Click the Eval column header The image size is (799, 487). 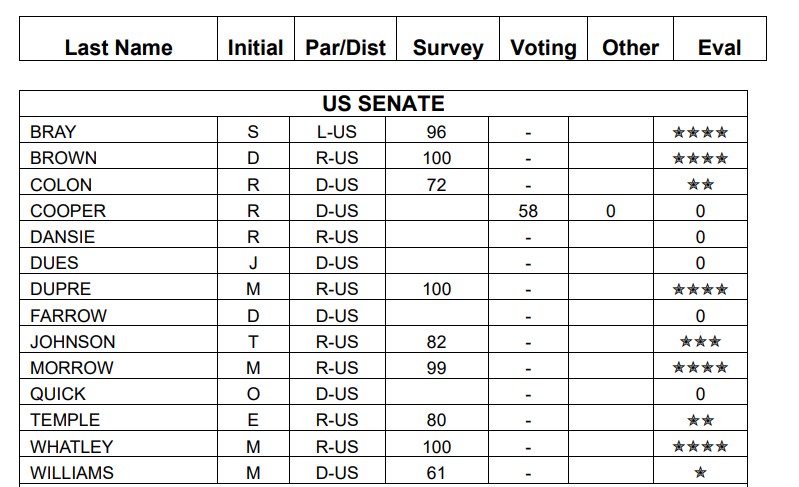click(719, 47)
